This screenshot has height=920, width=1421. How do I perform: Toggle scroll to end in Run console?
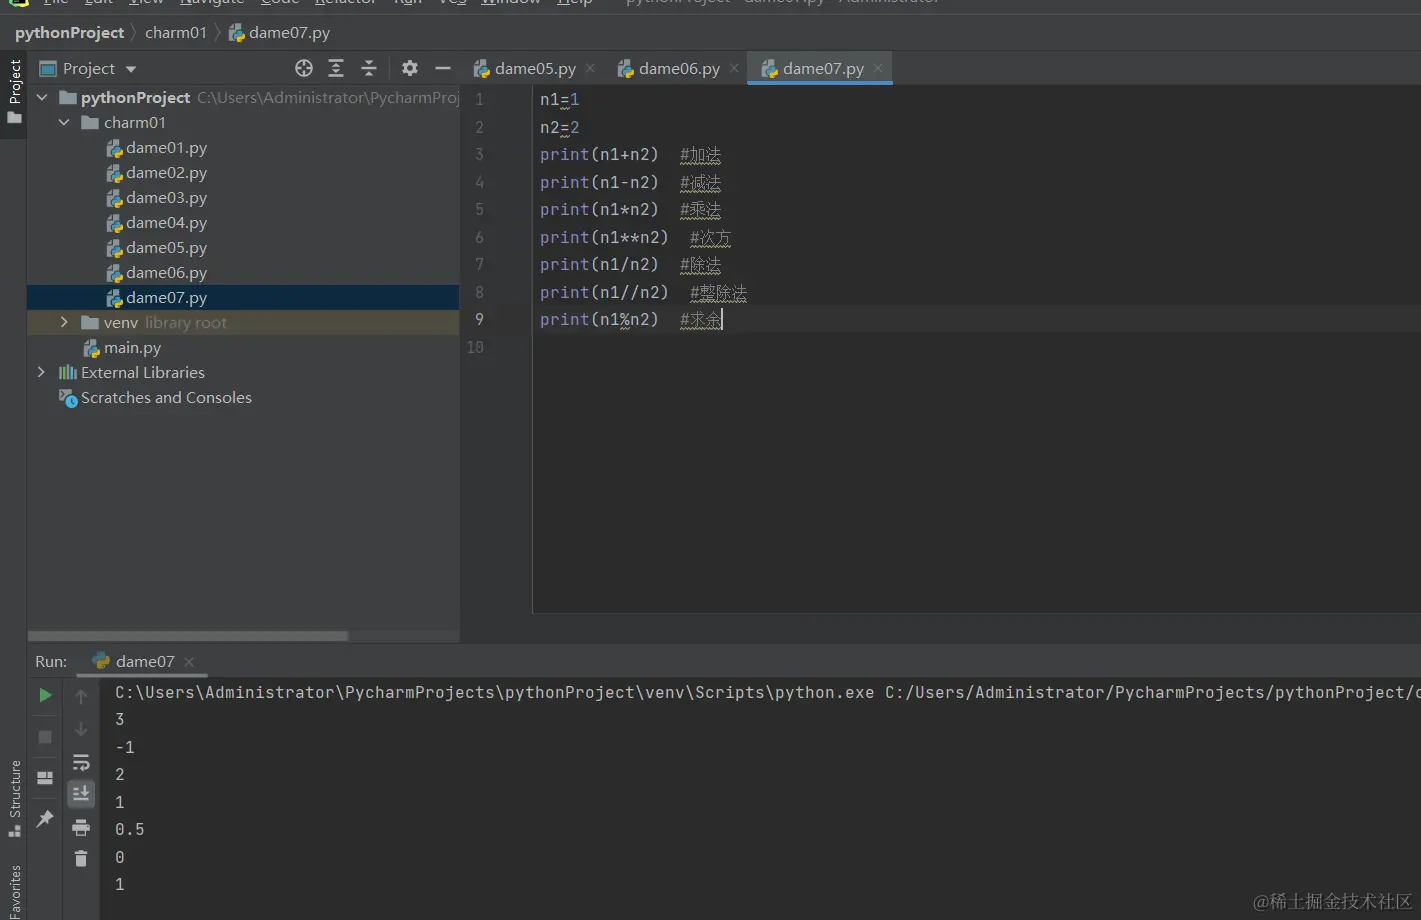tap(81, 793)
